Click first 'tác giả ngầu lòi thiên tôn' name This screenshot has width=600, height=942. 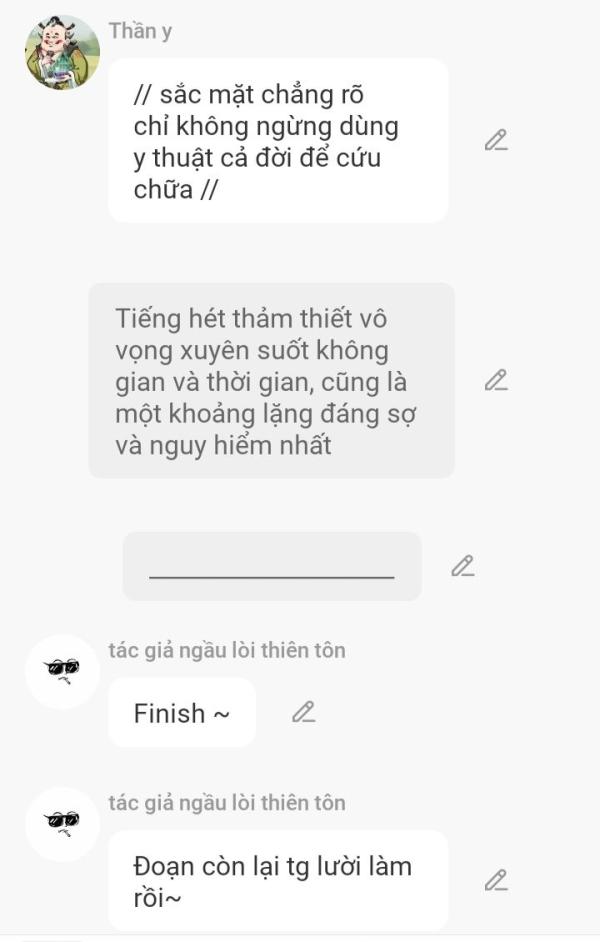(227, 650)
